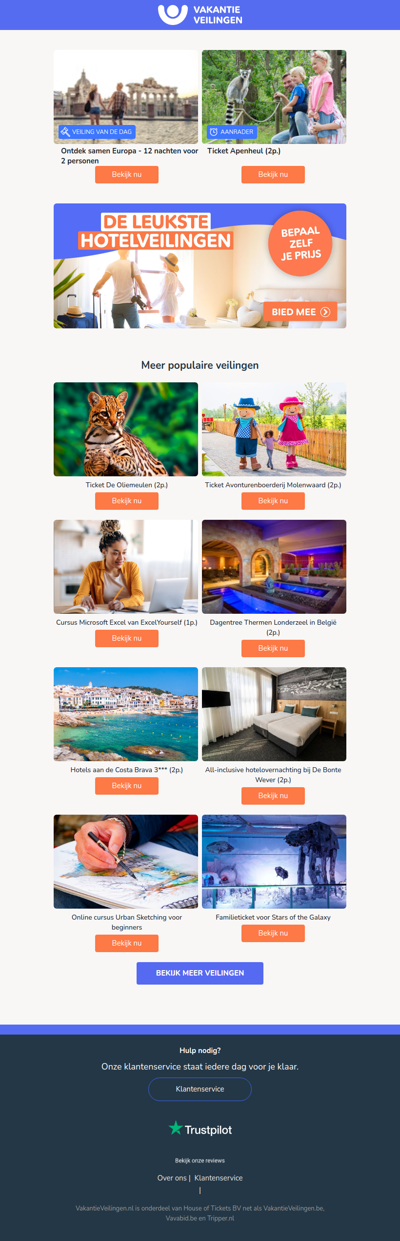This screenshot has height=1241, width=400.
Task: Open the Stars of the Galaxy image
Action: tap(274, 861)
